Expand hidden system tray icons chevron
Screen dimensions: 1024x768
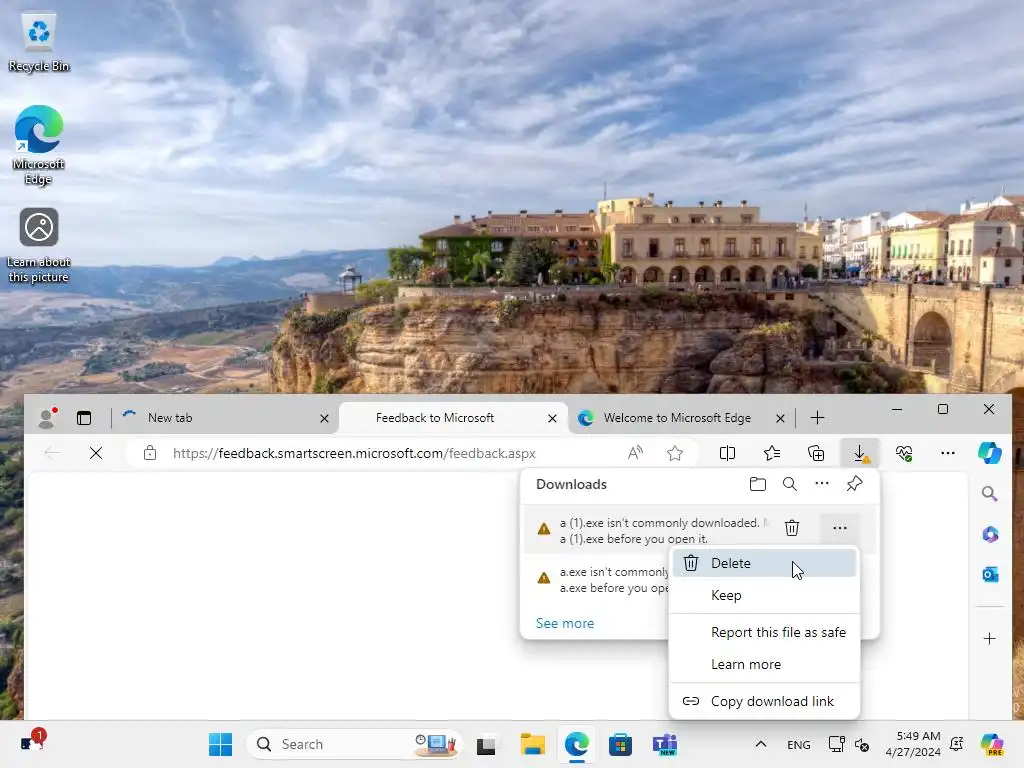coord(761,744)
